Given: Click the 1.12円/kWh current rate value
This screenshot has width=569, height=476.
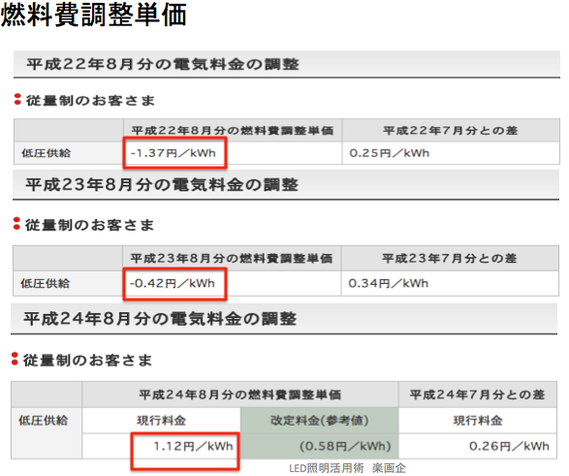Looking at the screenshot, I should click(x=193, y=446).
